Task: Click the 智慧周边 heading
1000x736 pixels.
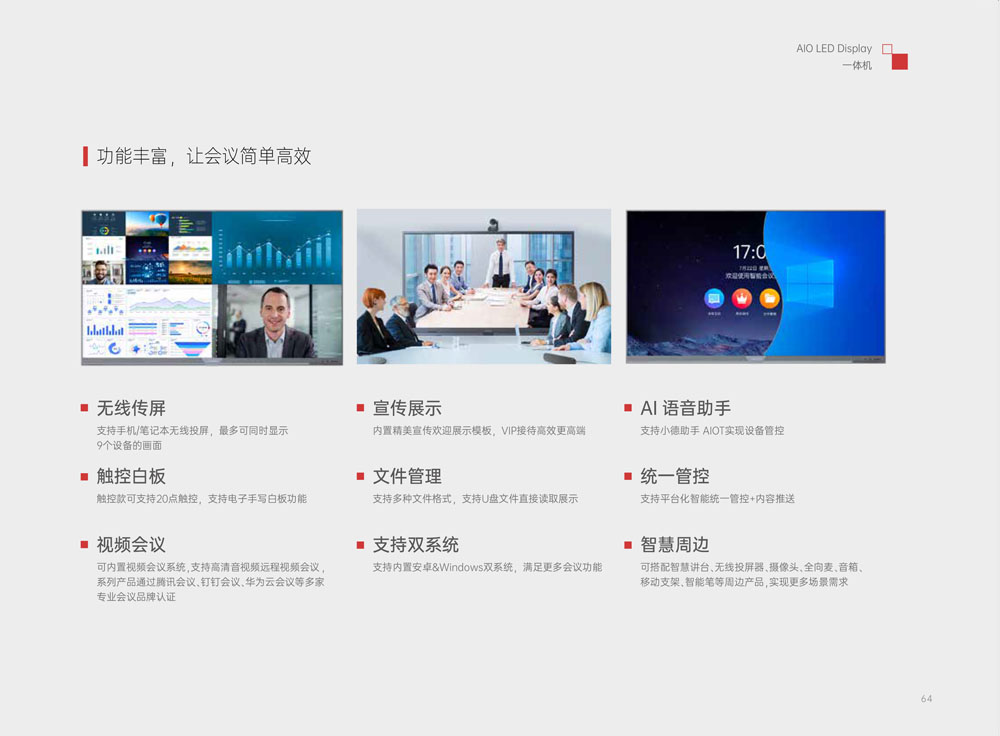Action: tap(674, 545)
